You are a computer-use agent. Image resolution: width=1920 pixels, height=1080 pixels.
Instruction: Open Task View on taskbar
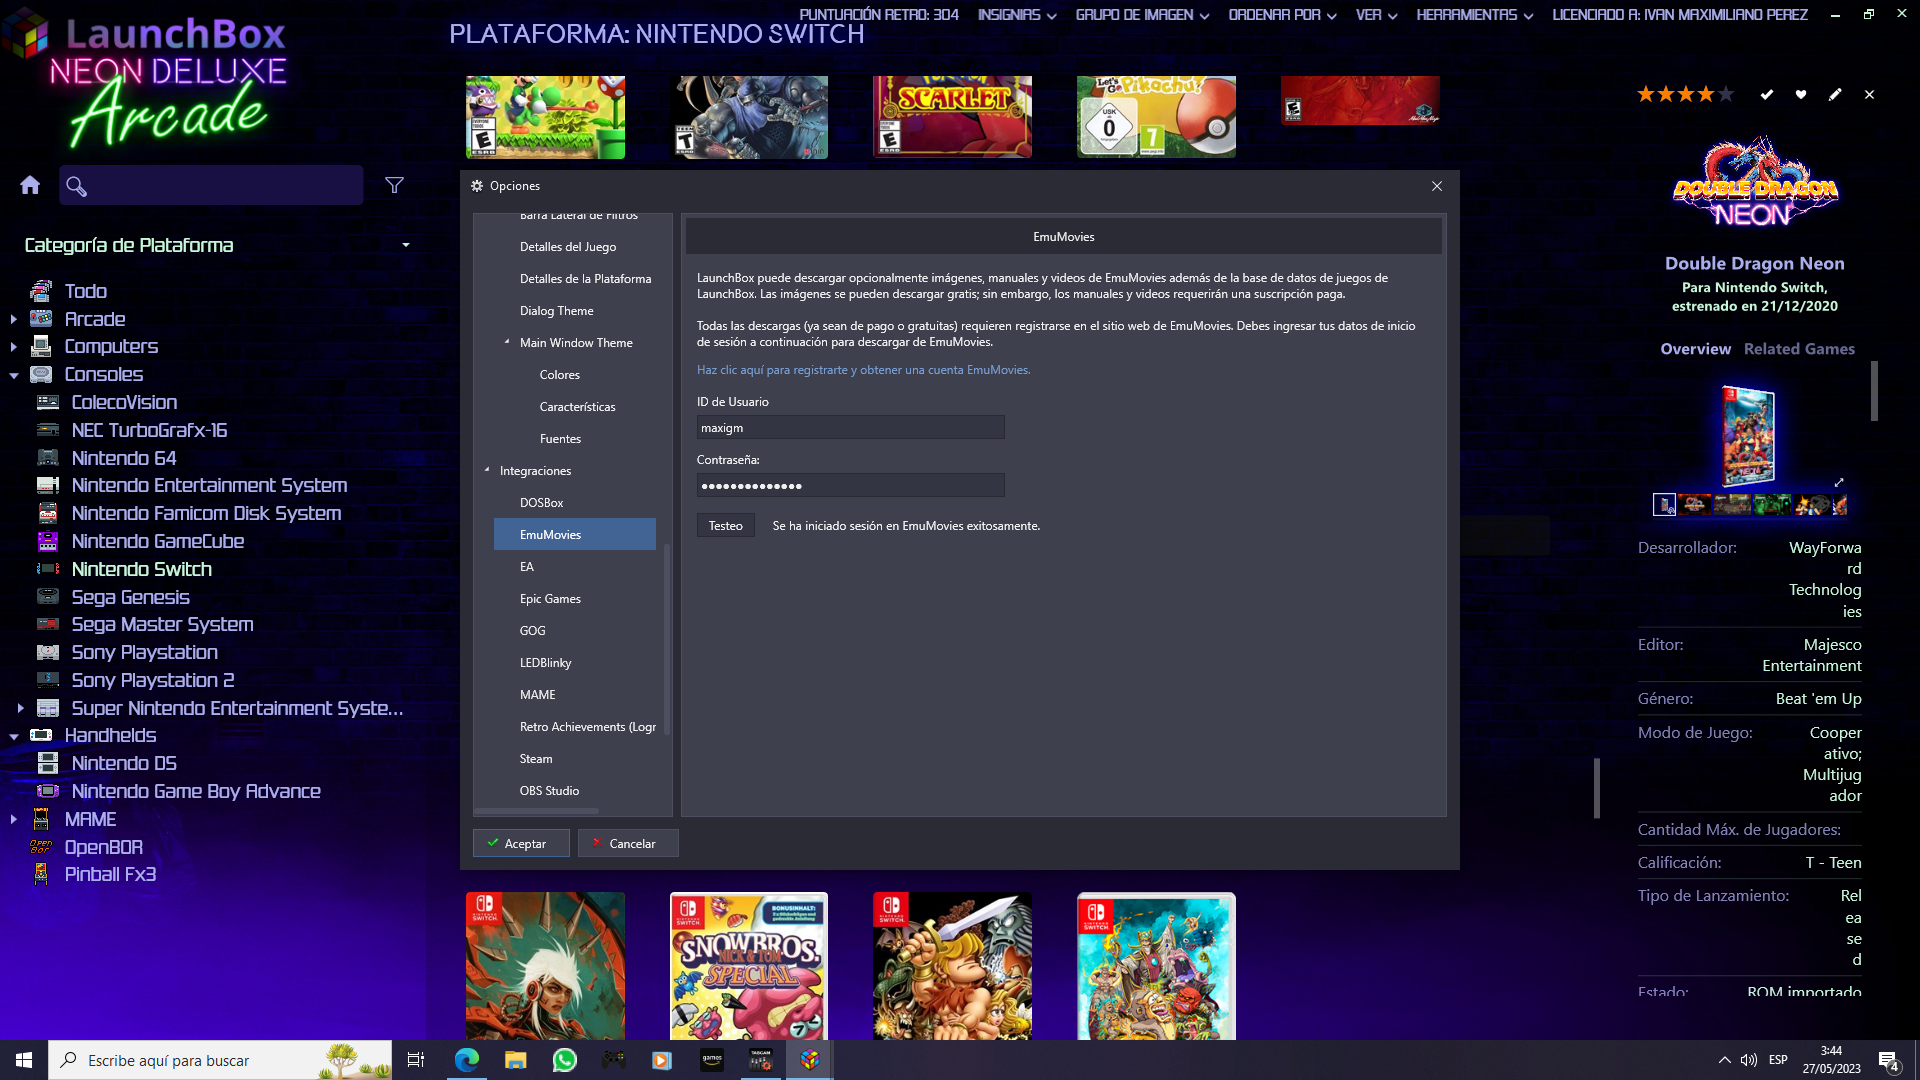416,1060
